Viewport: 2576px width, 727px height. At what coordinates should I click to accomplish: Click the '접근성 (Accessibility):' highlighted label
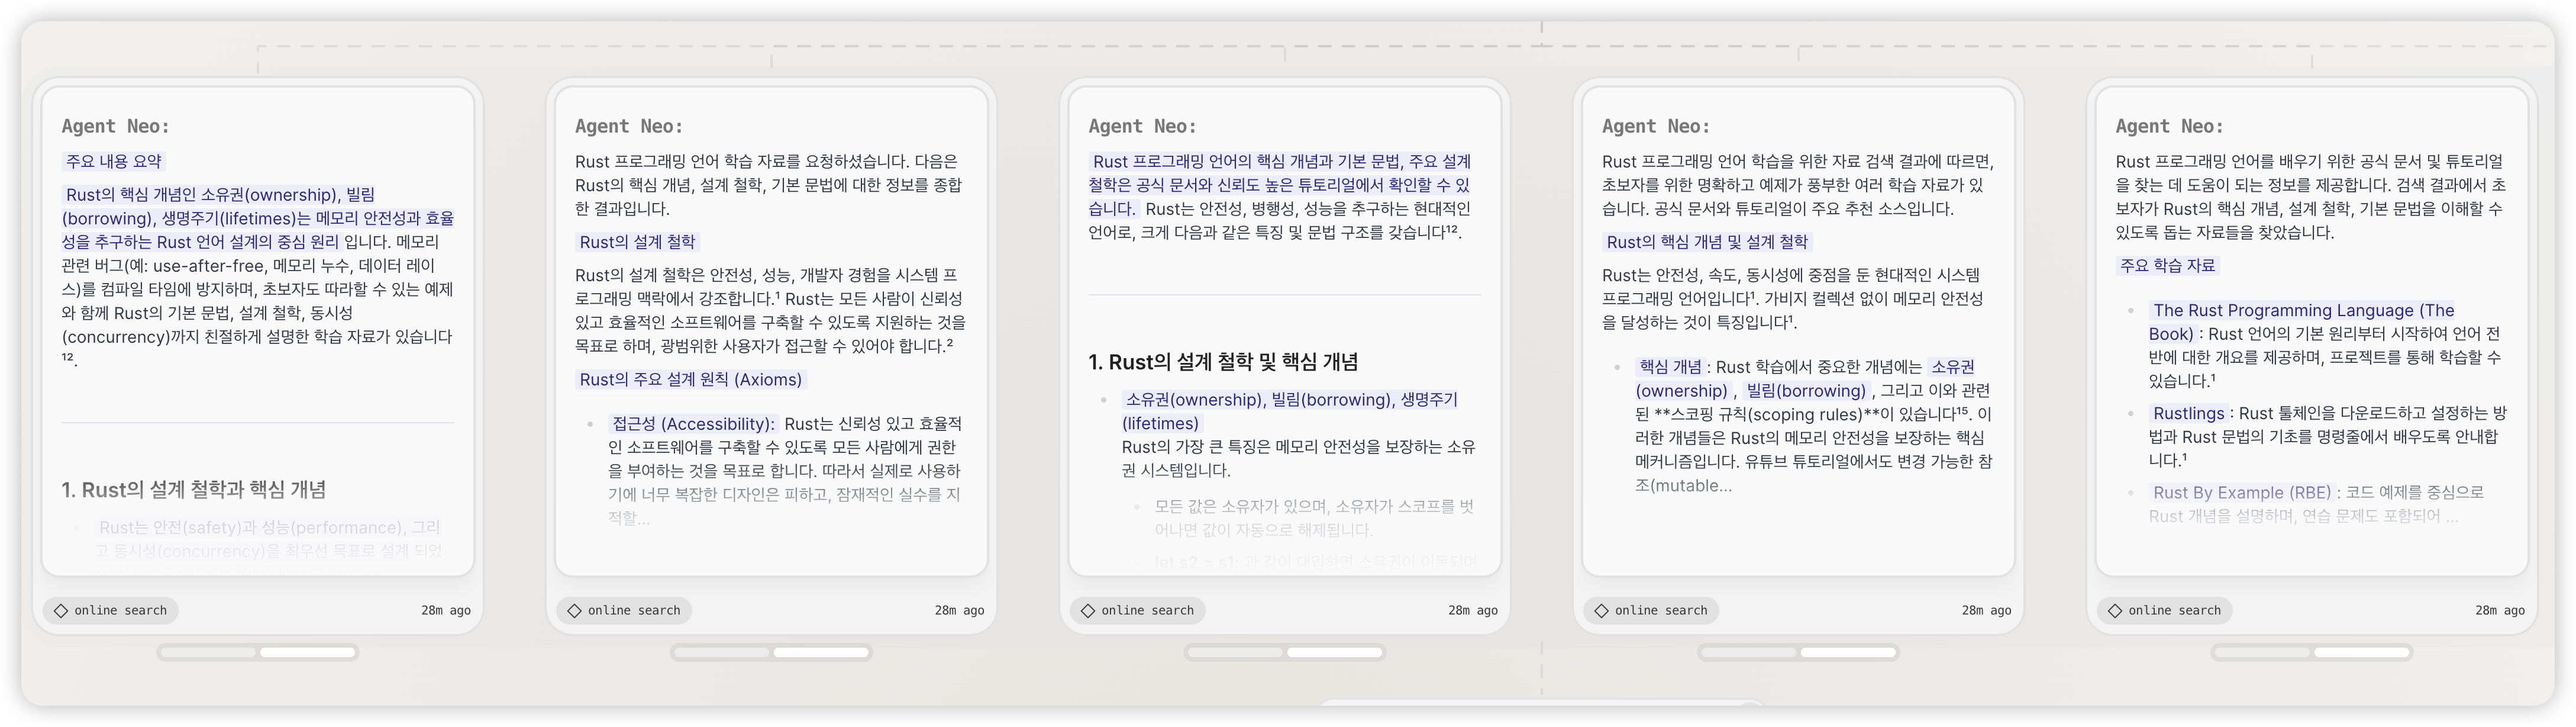click(x=693, y=424)
